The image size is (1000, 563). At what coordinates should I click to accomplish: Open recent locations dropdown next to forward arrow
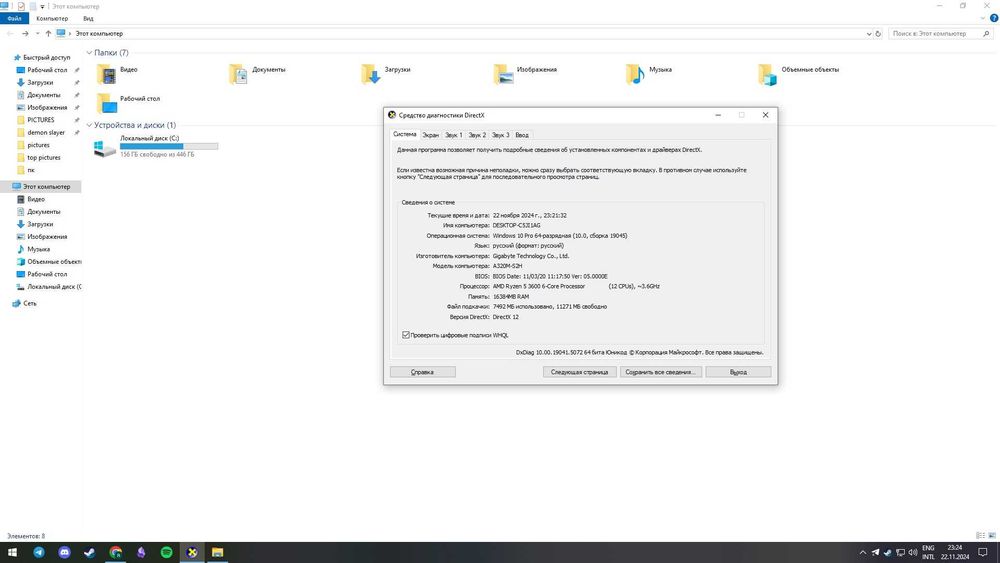click(38, 34)
